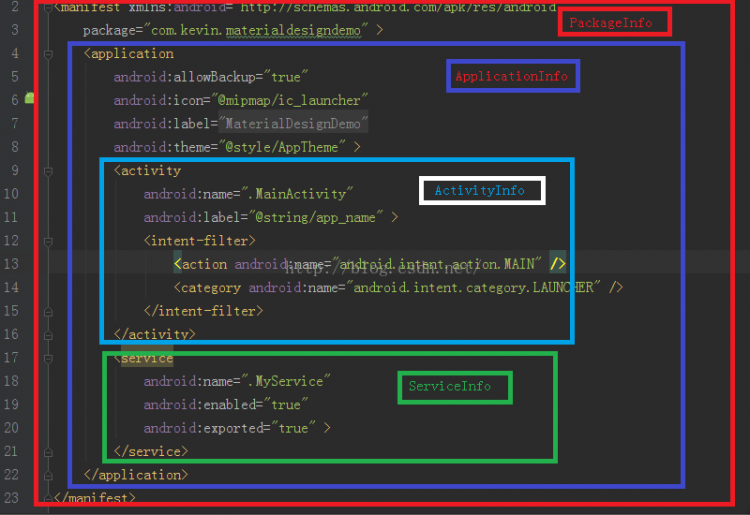Click line number 5 in the gutter

[x=15, y=77]
